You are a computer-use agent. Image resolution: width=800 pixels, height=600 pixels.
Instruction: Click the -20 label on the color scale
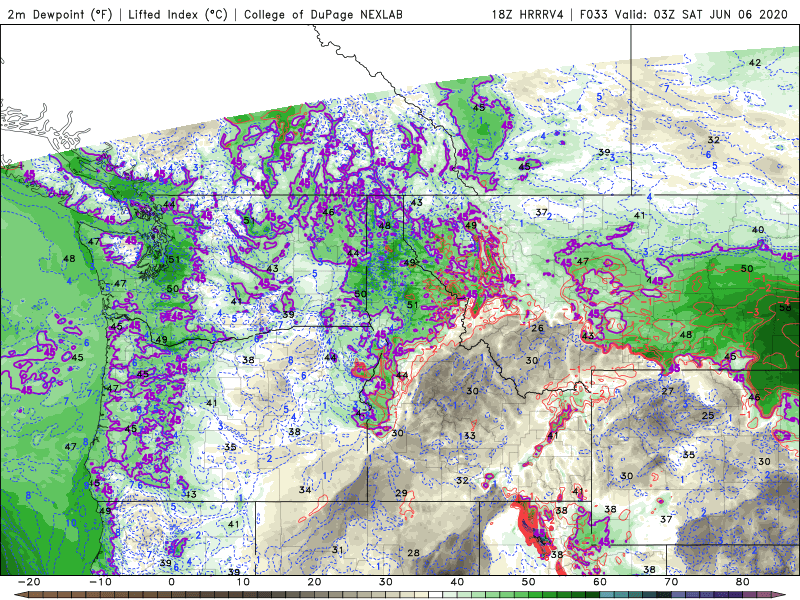point(29,582)
